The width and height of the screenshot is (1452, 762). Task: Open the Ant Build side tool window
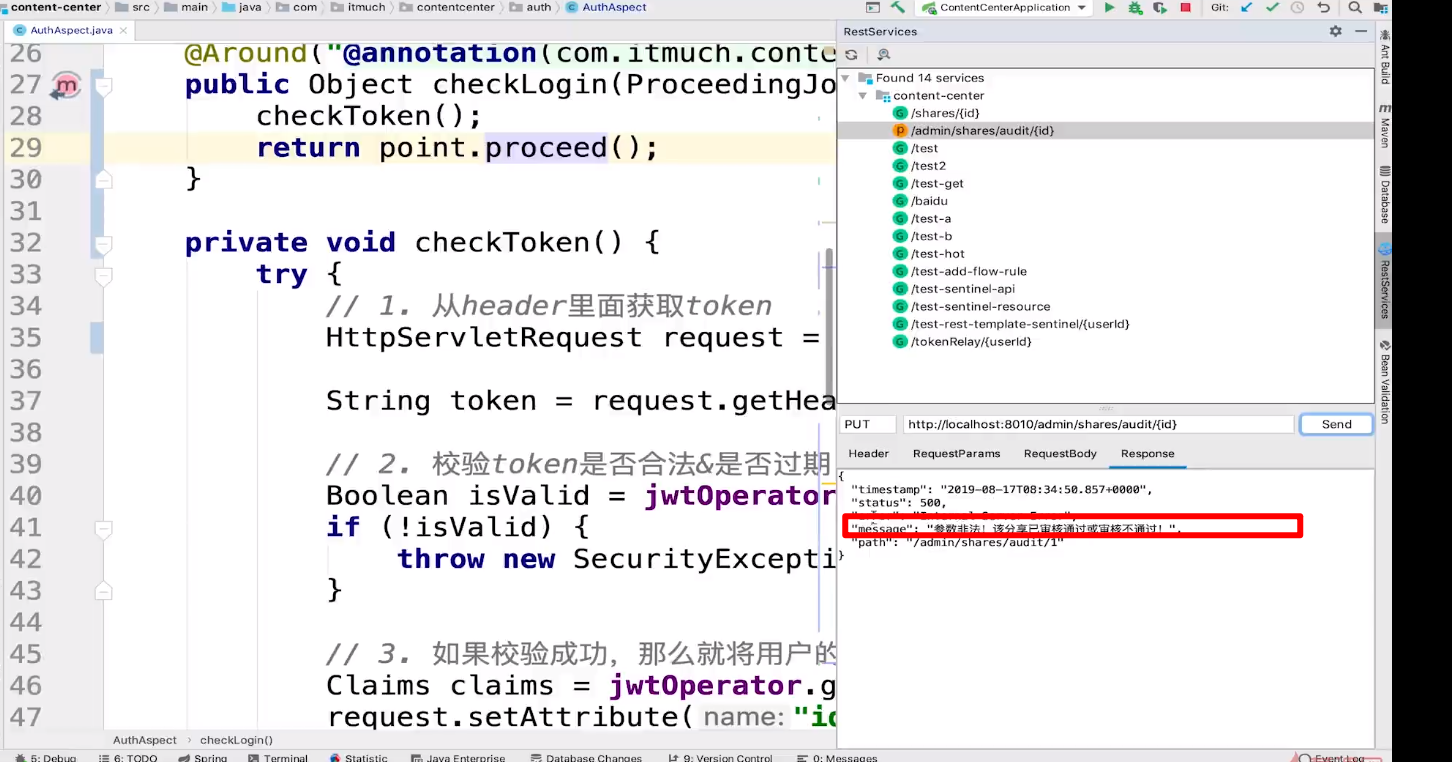(x=1385, y=55)
